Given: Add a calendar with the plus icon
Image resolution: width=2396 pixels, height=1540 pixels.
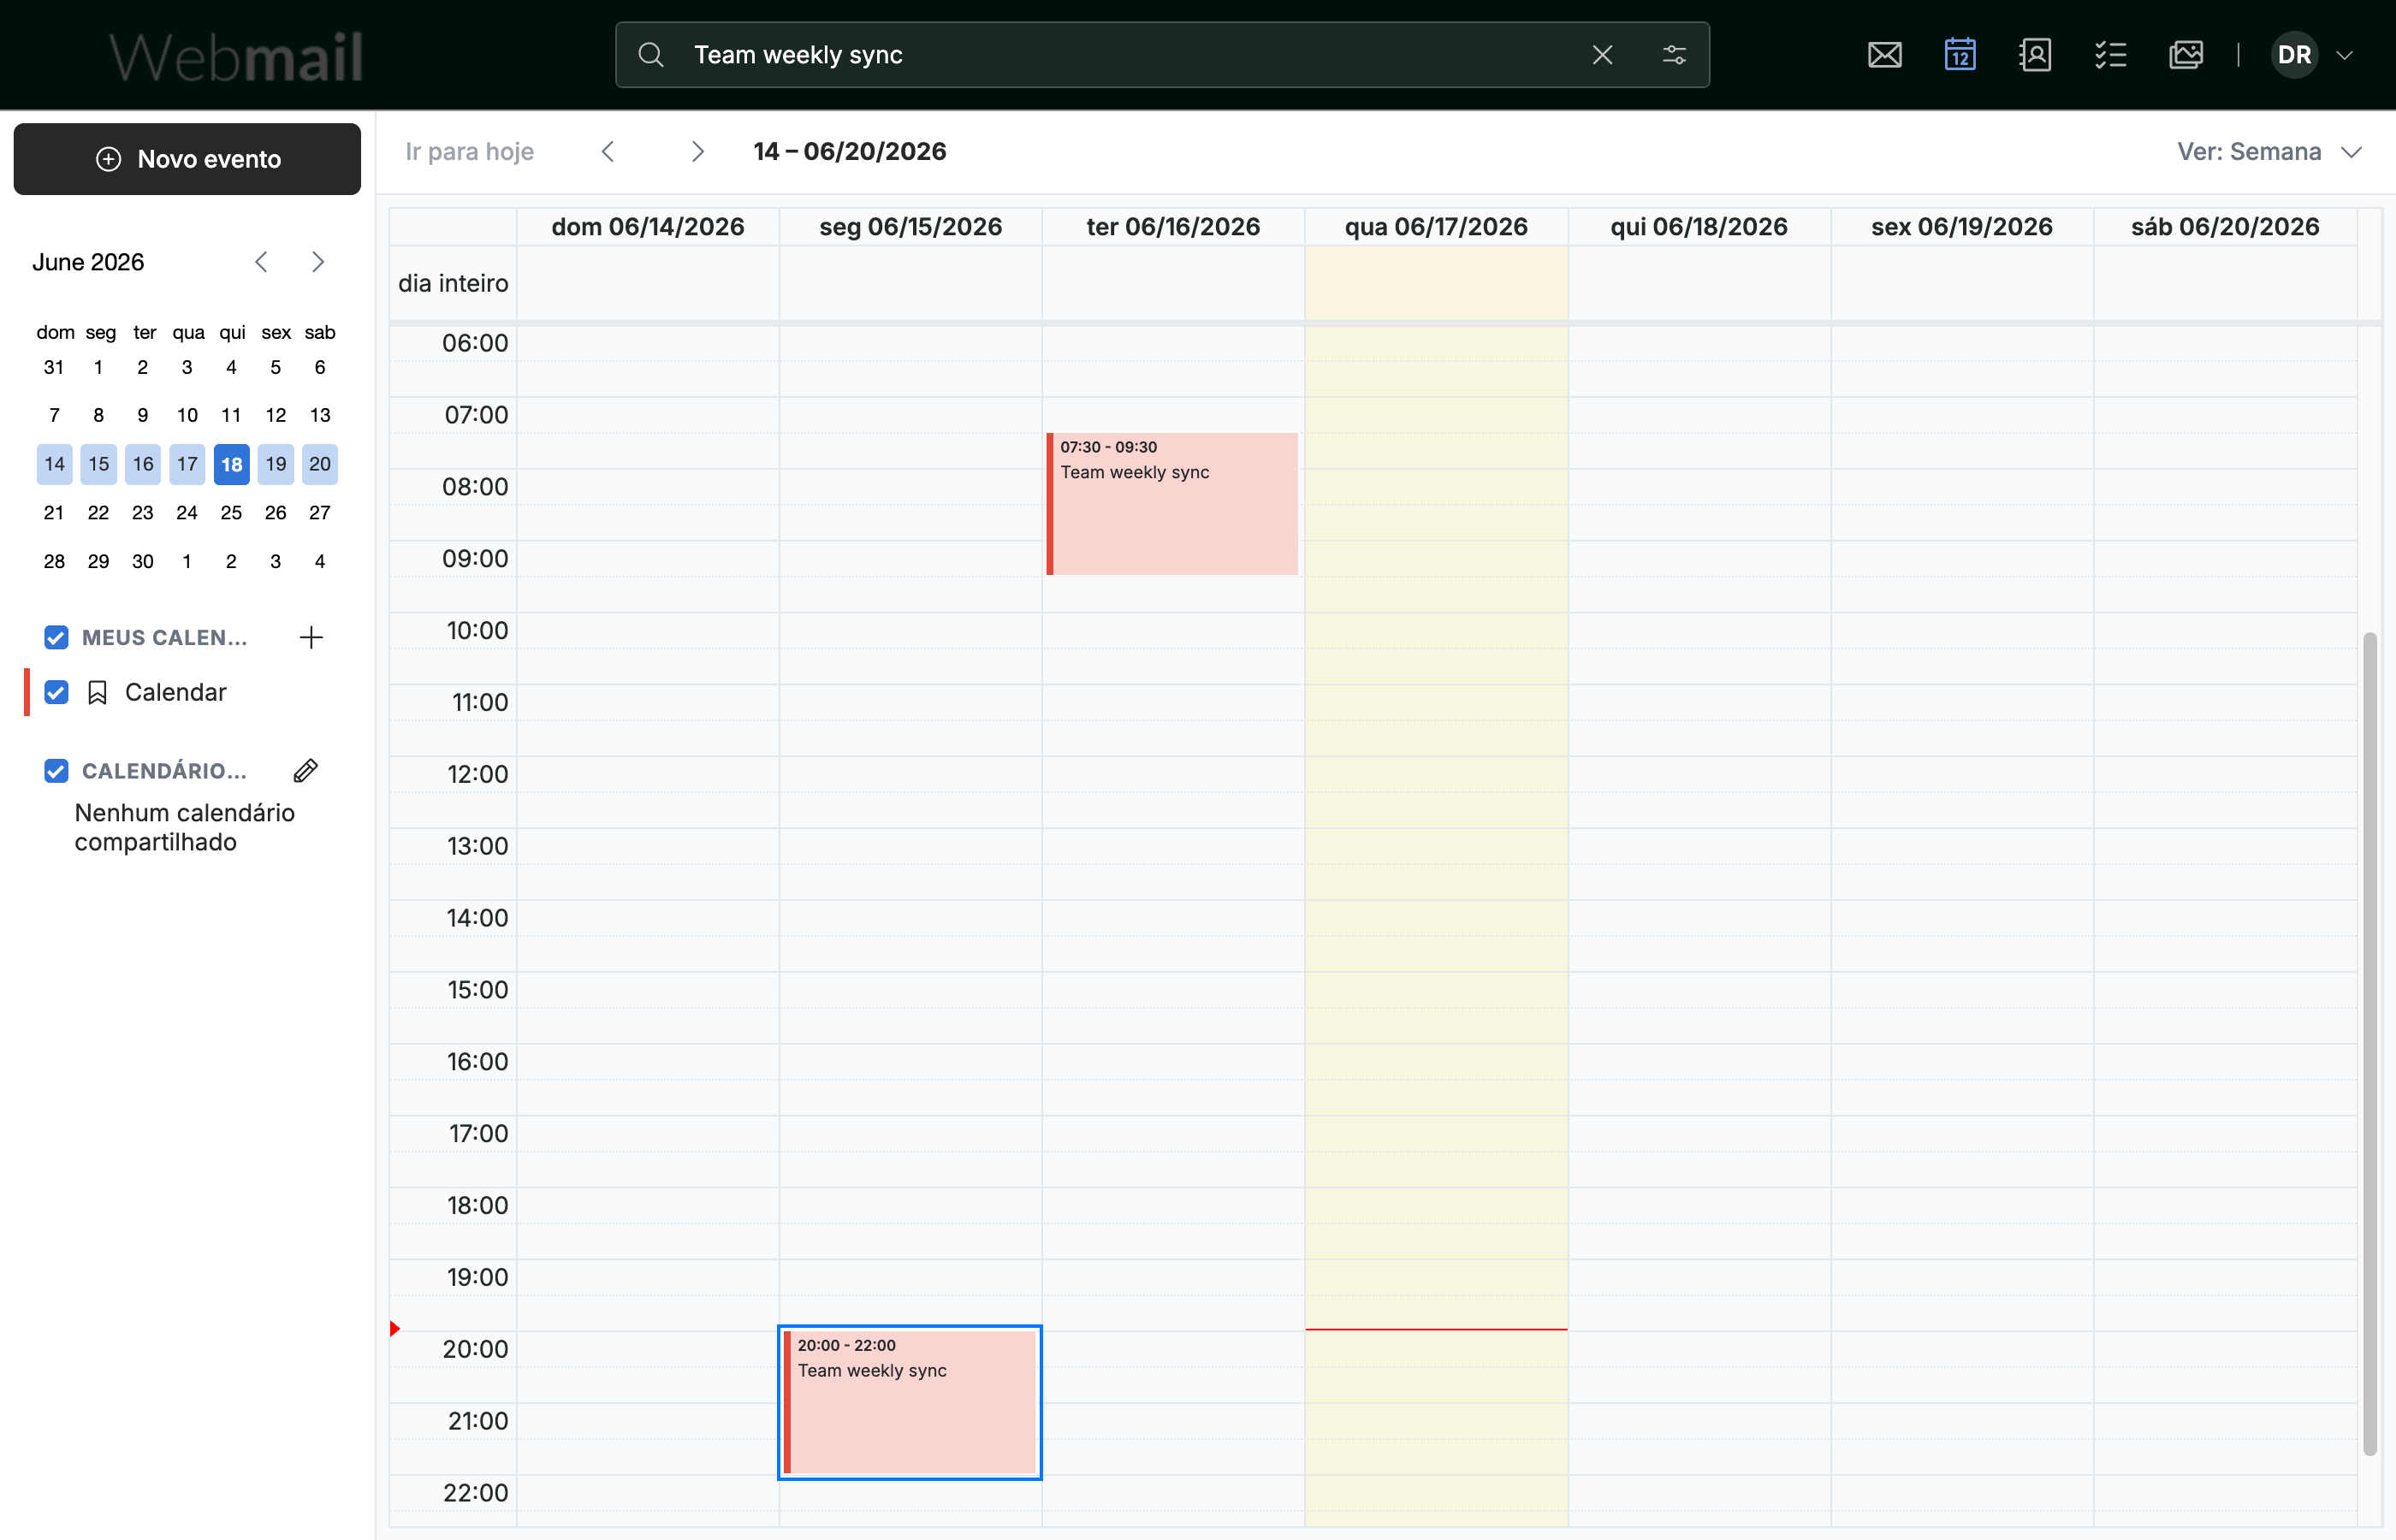Looking at the screenshot, I should coord(311,638).
